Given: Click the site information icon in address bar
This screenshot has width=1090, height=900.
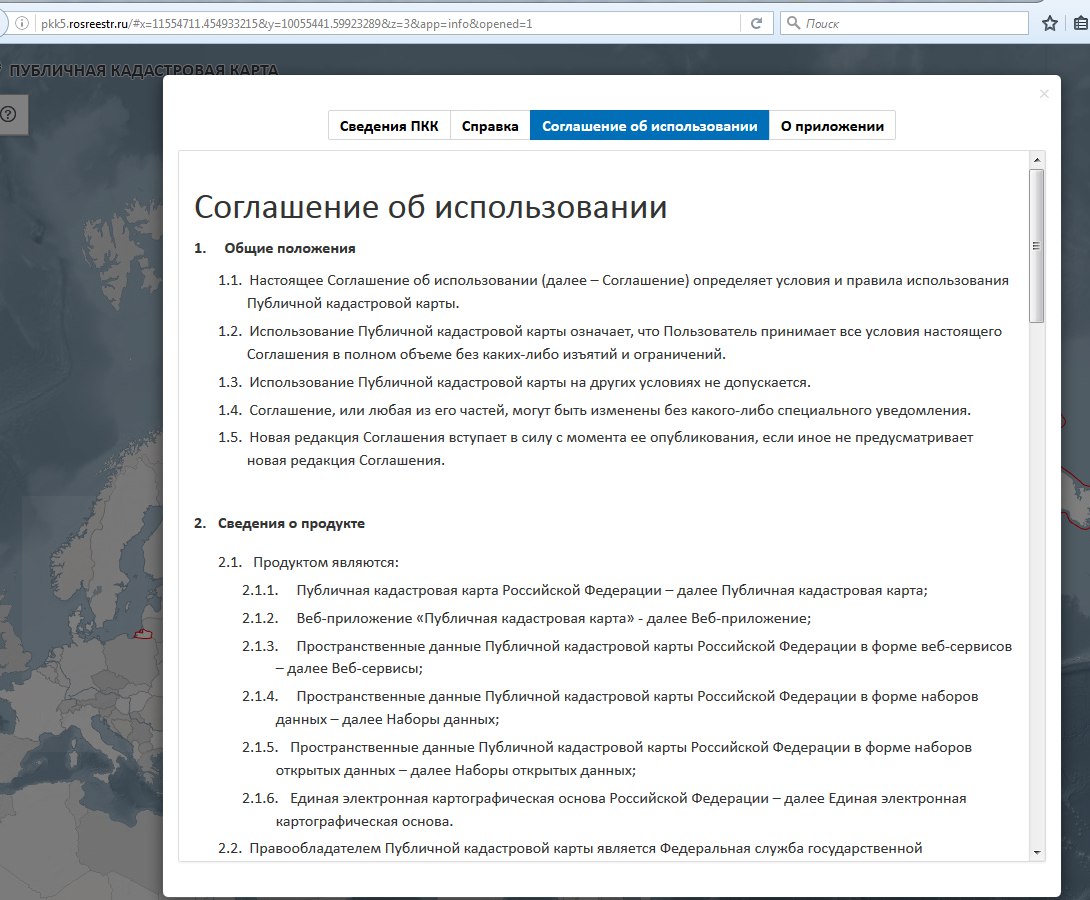Looking at the screenshot, I should point(22,24).
